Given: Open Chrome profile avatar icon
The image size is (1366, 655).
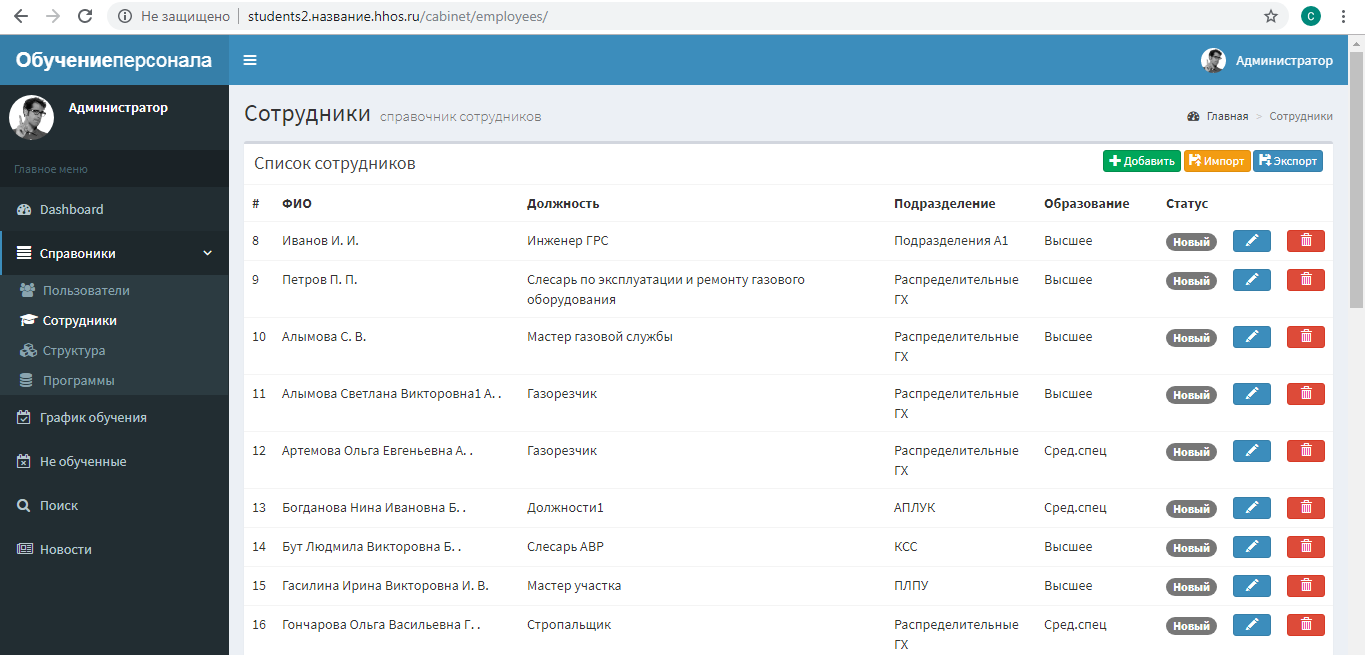Looking at the screenshot, I should click(1310, 16).
